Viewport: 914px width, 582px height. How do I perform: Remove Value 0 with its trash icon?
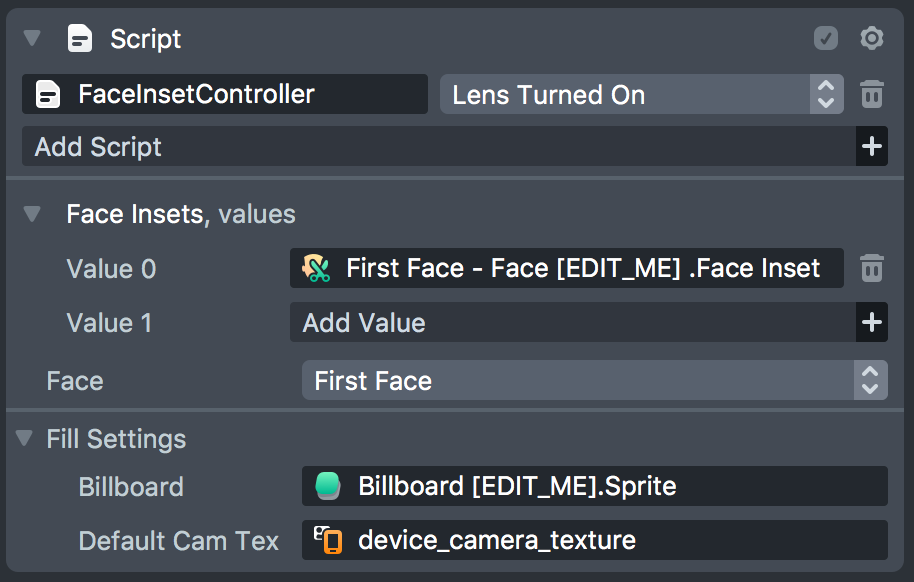click(x=872, y=268)
